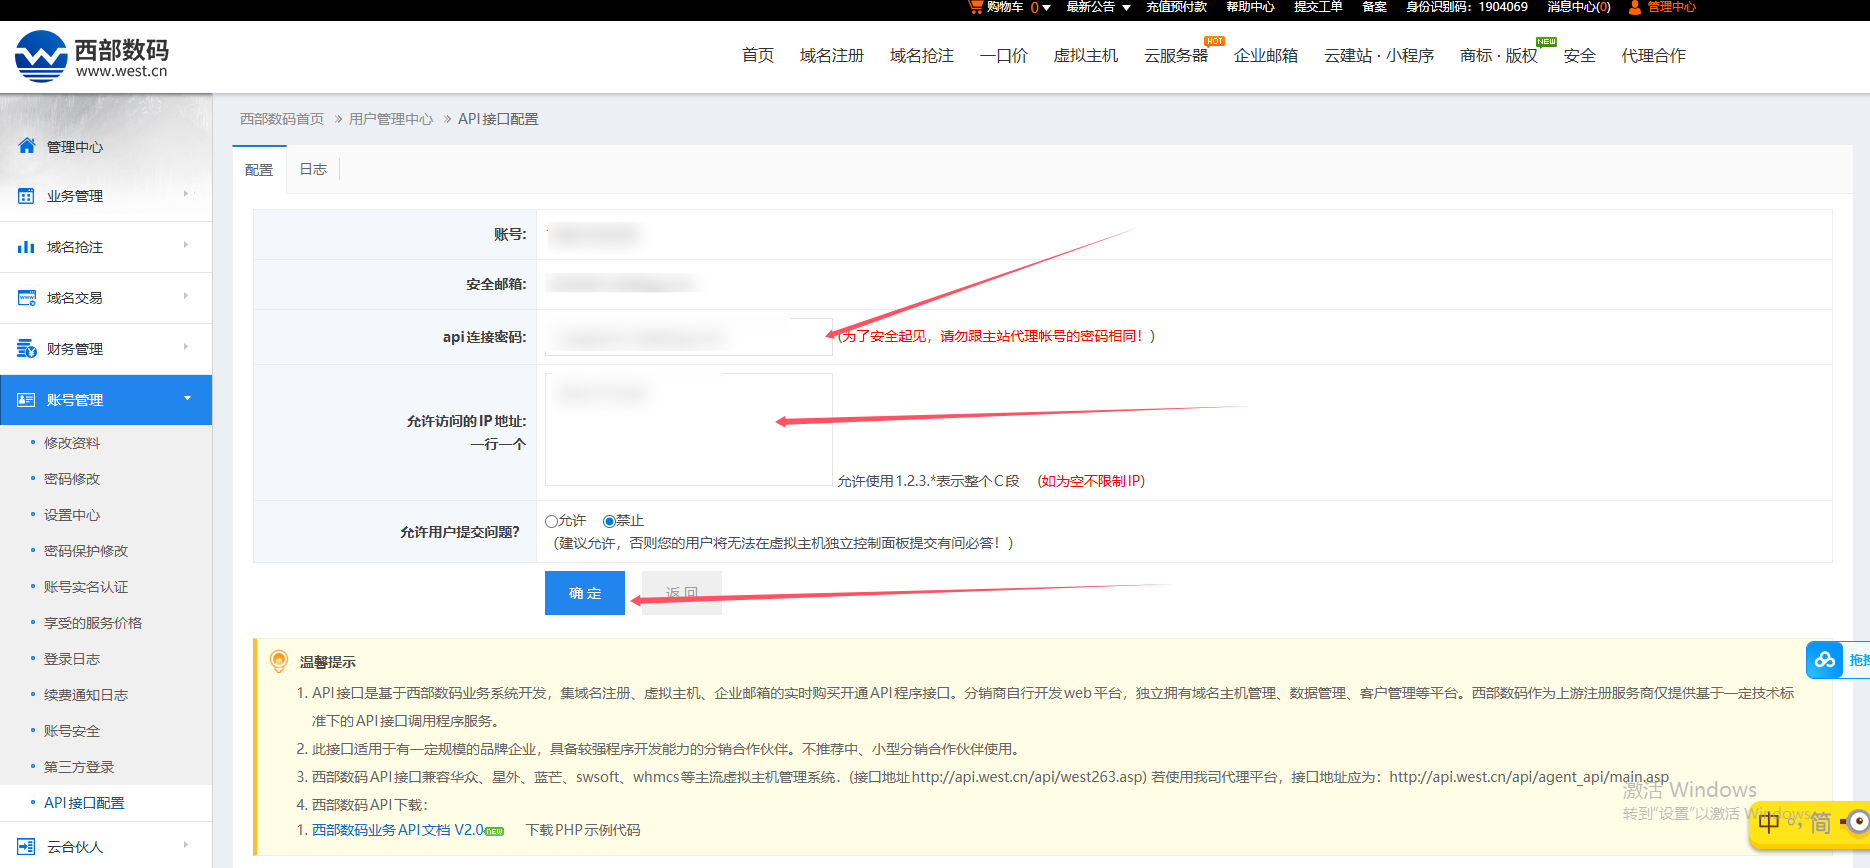1870x868 pixels.
Task: Open the shopping cart icon
Action: tap(976, 7)
